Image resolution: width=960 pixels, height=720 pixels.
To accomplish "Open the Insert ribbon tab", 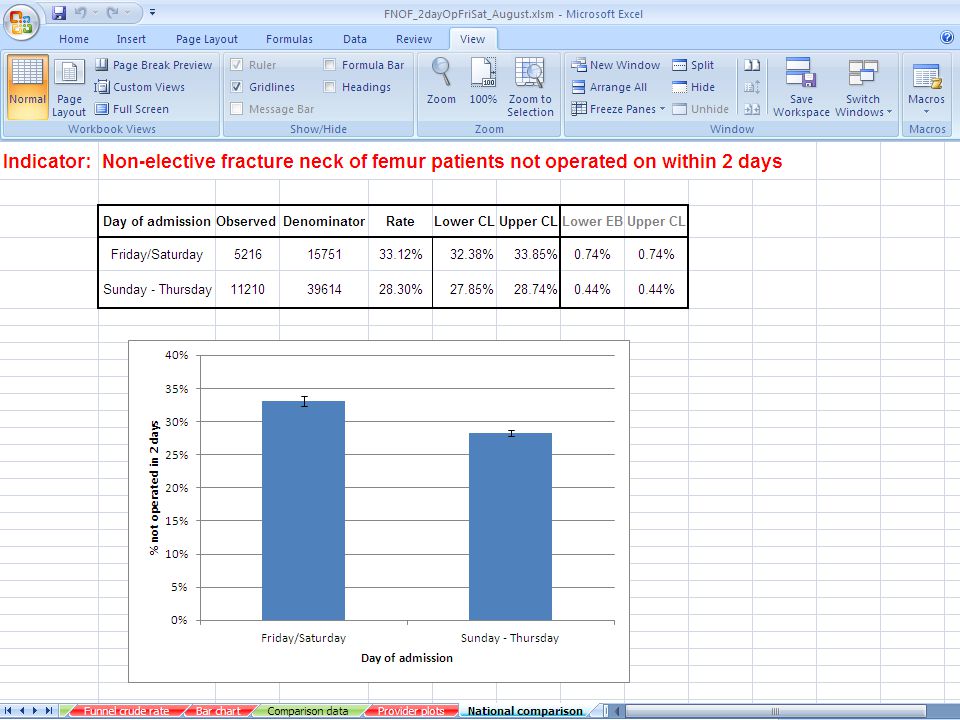I will tap(131, 39).
